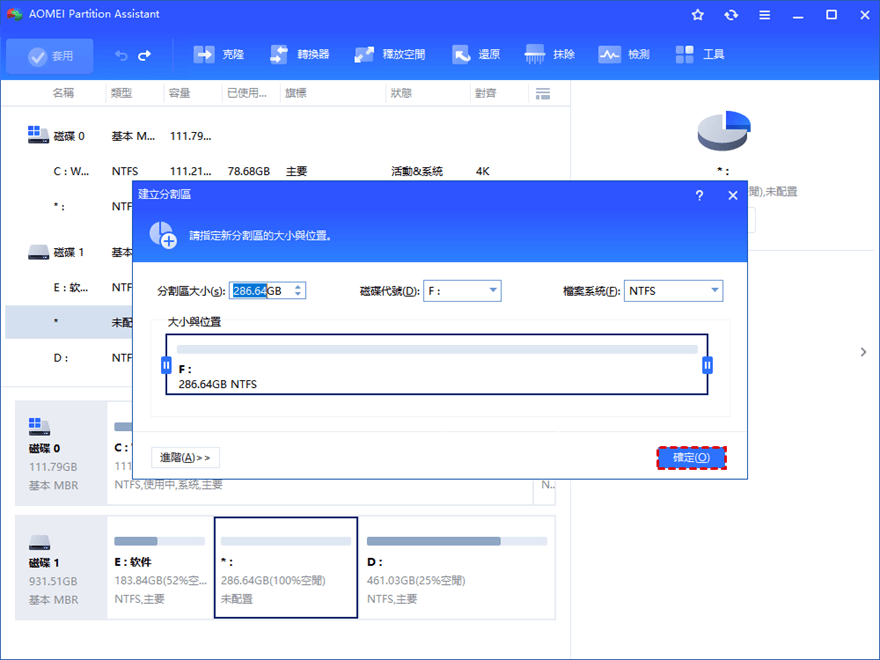Viewport: 880px width, 660px height.
Task: Click Disk 1 block in disk map
Action: [61, 567]
